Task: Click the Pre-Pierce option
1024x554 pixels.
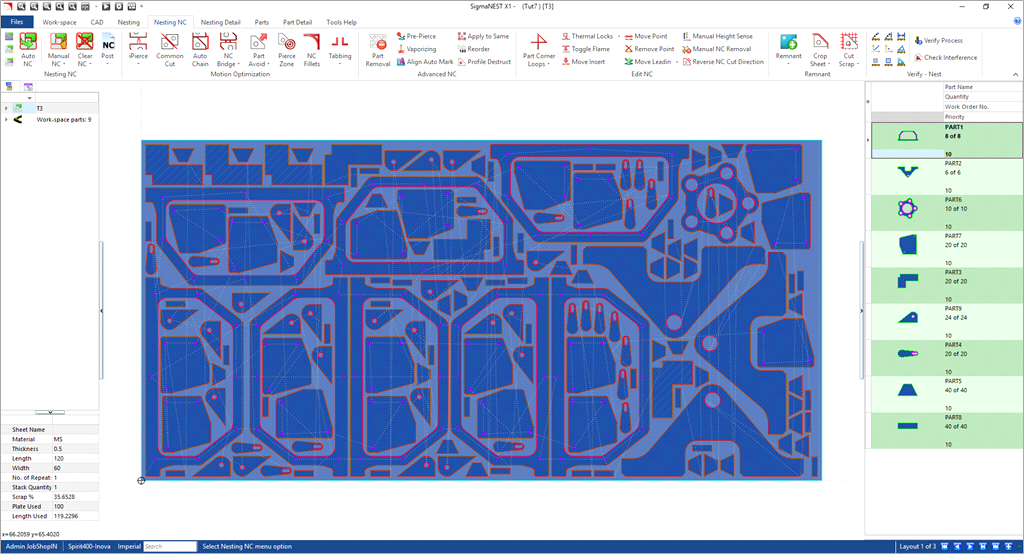Action: (416, 36)
